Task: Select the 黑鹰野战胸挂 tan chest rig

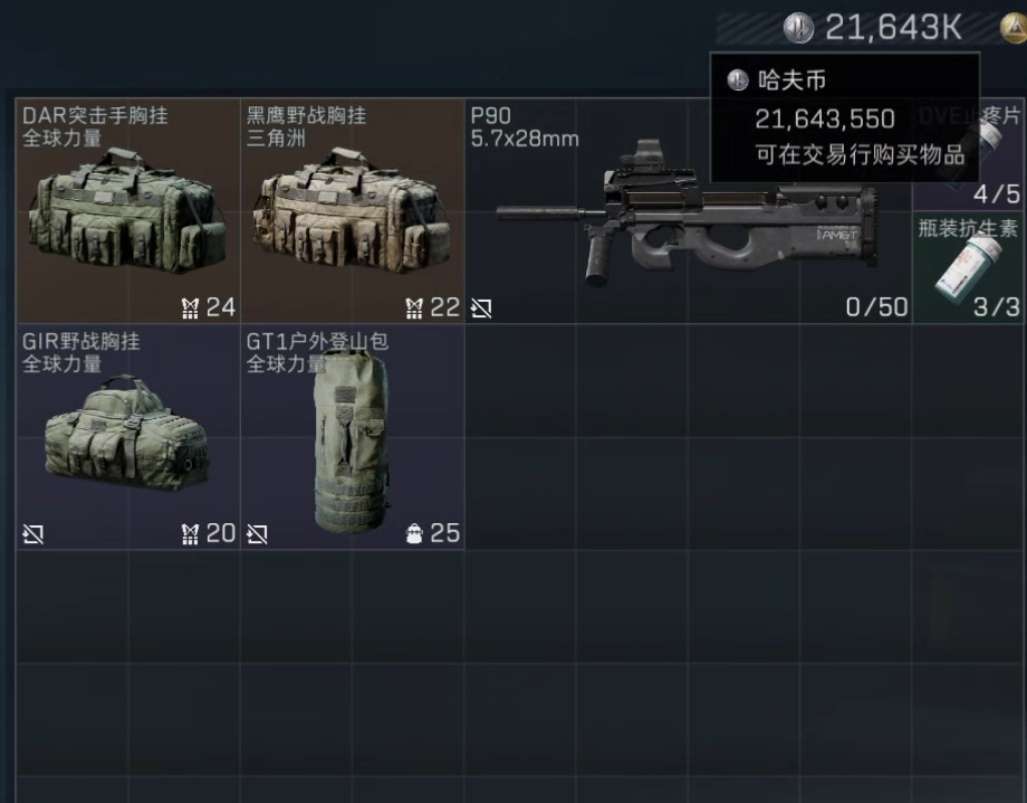Action: (352, 211)
